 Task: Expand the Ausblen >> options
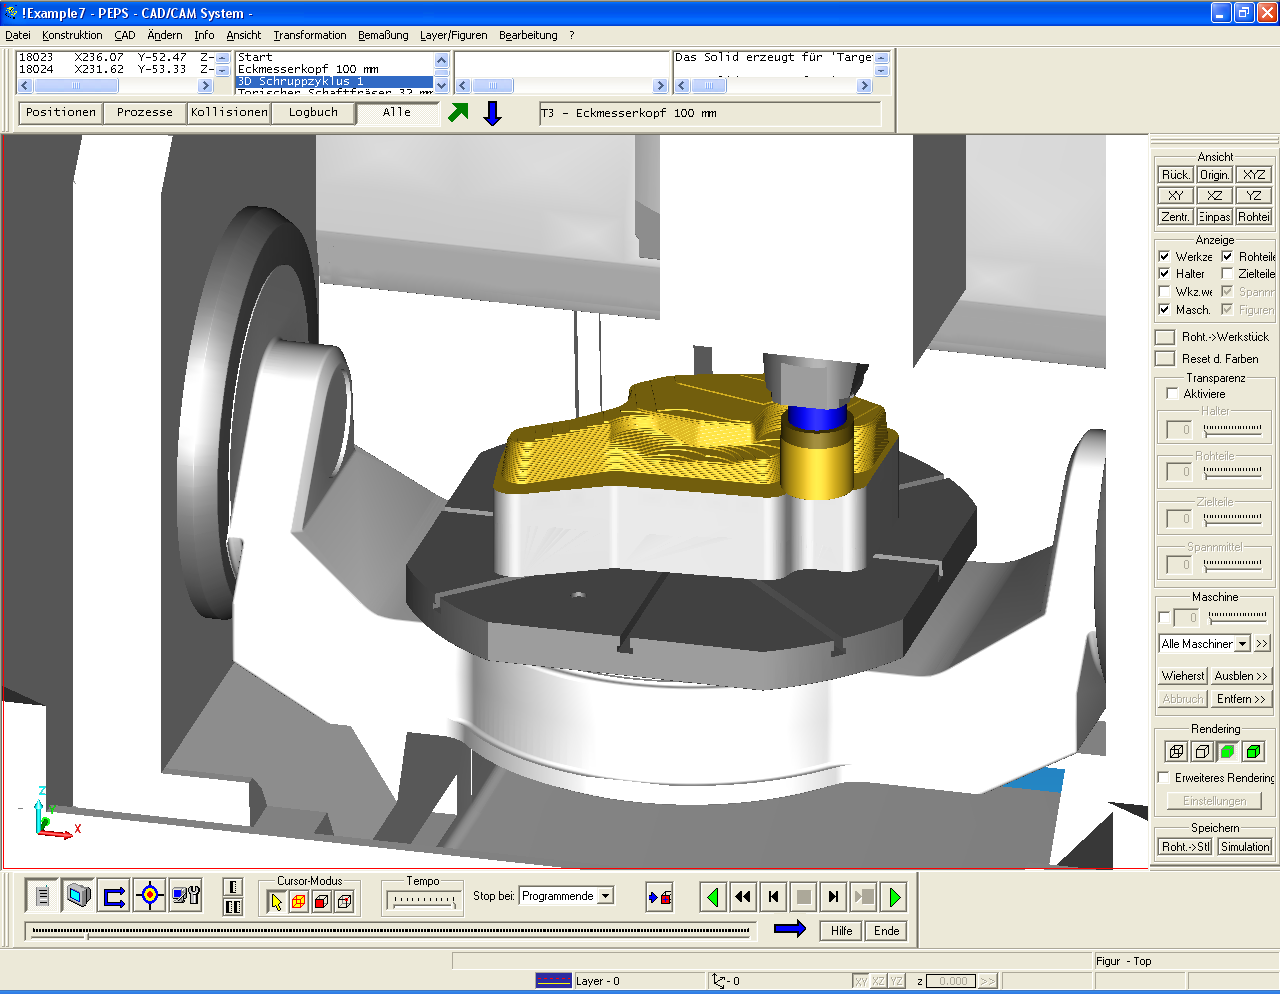click(x=1241, y=676)
